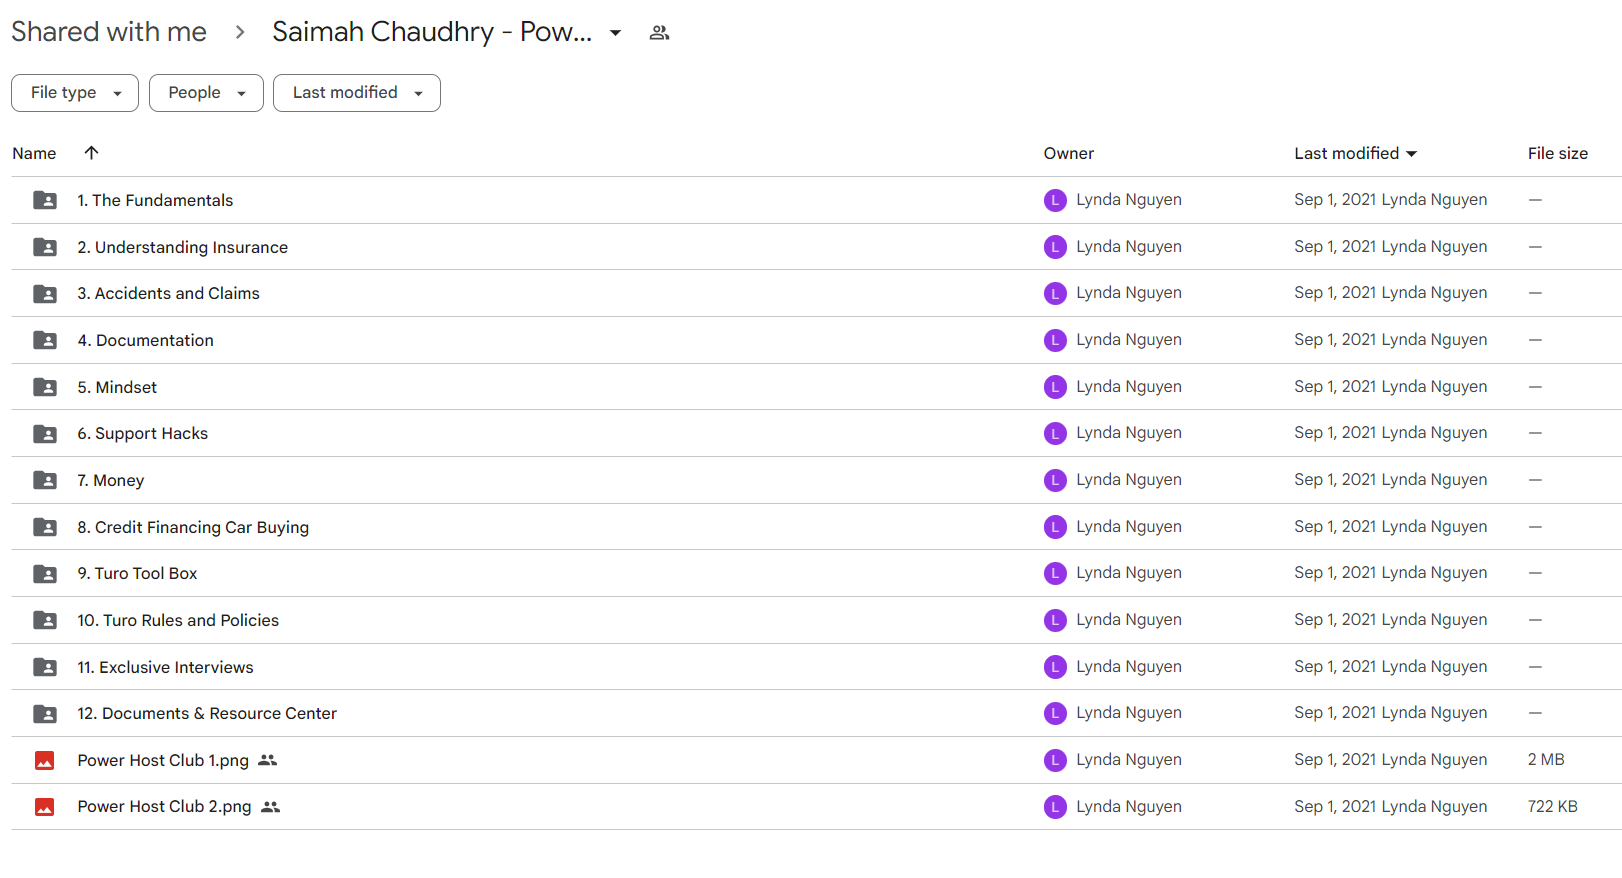The width and height of the screenshot is (1622, 878).
Task: Click owner avatar in Documentation row
Action: (x=1055, y=340)
